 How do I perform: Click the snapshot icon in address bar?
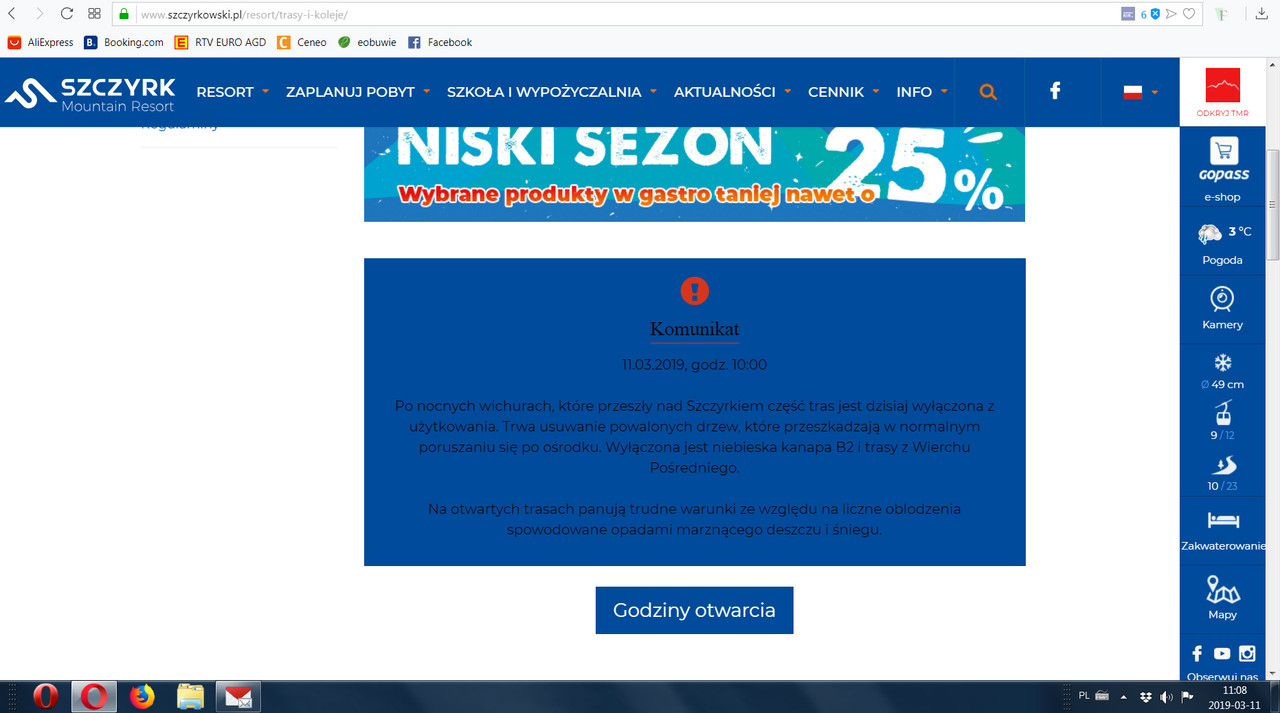[x=1128, y=14]
